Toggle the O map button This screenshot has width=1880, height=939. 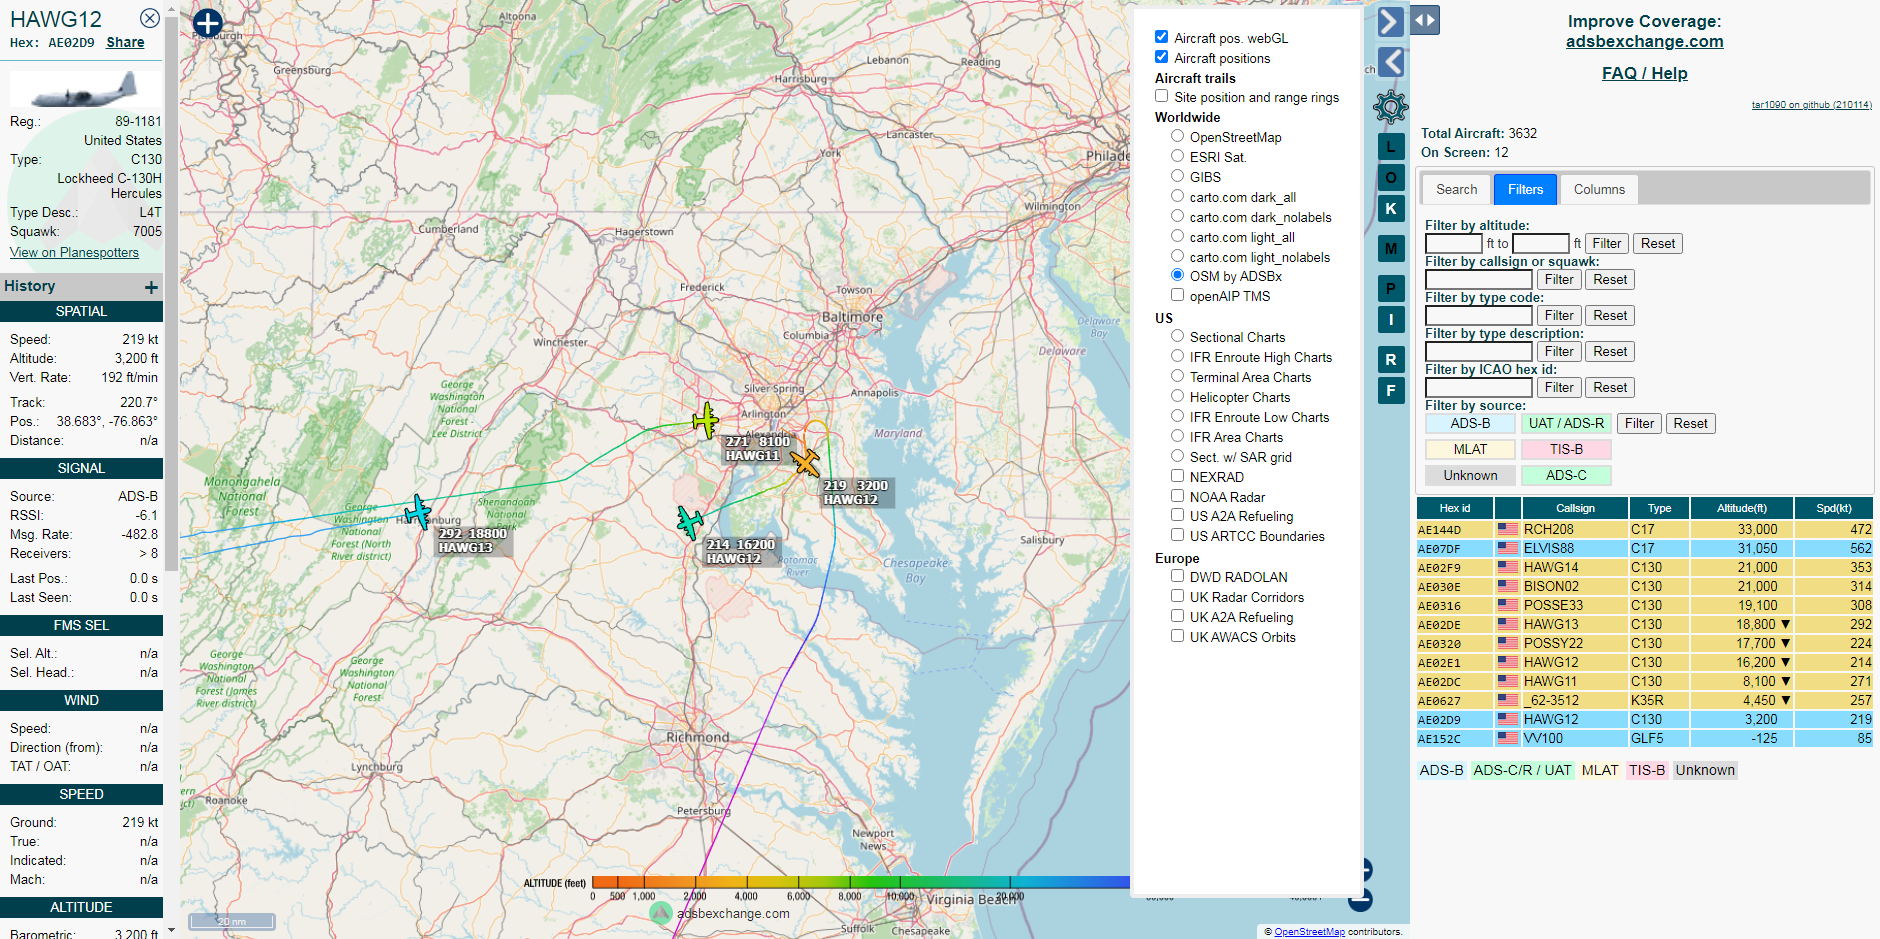1391,178
